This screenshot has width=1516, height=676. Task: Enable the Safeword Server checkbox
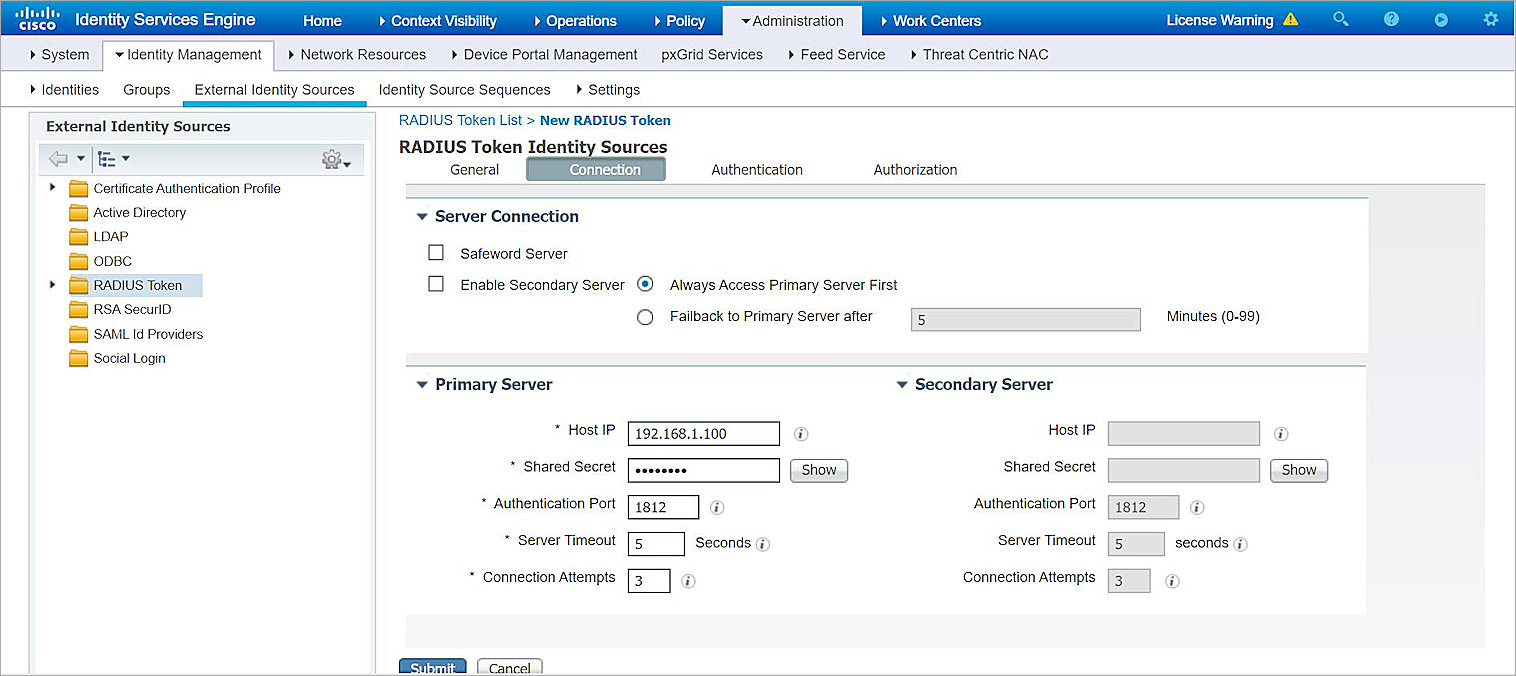point(436,253)
